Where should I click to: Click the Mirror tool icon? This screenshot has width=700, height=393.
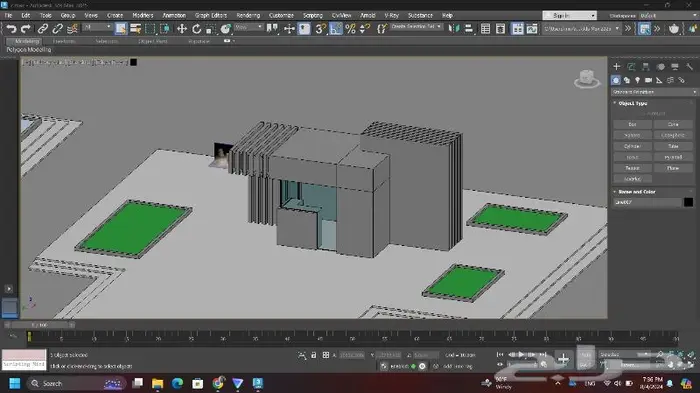(x=454, y=29)
